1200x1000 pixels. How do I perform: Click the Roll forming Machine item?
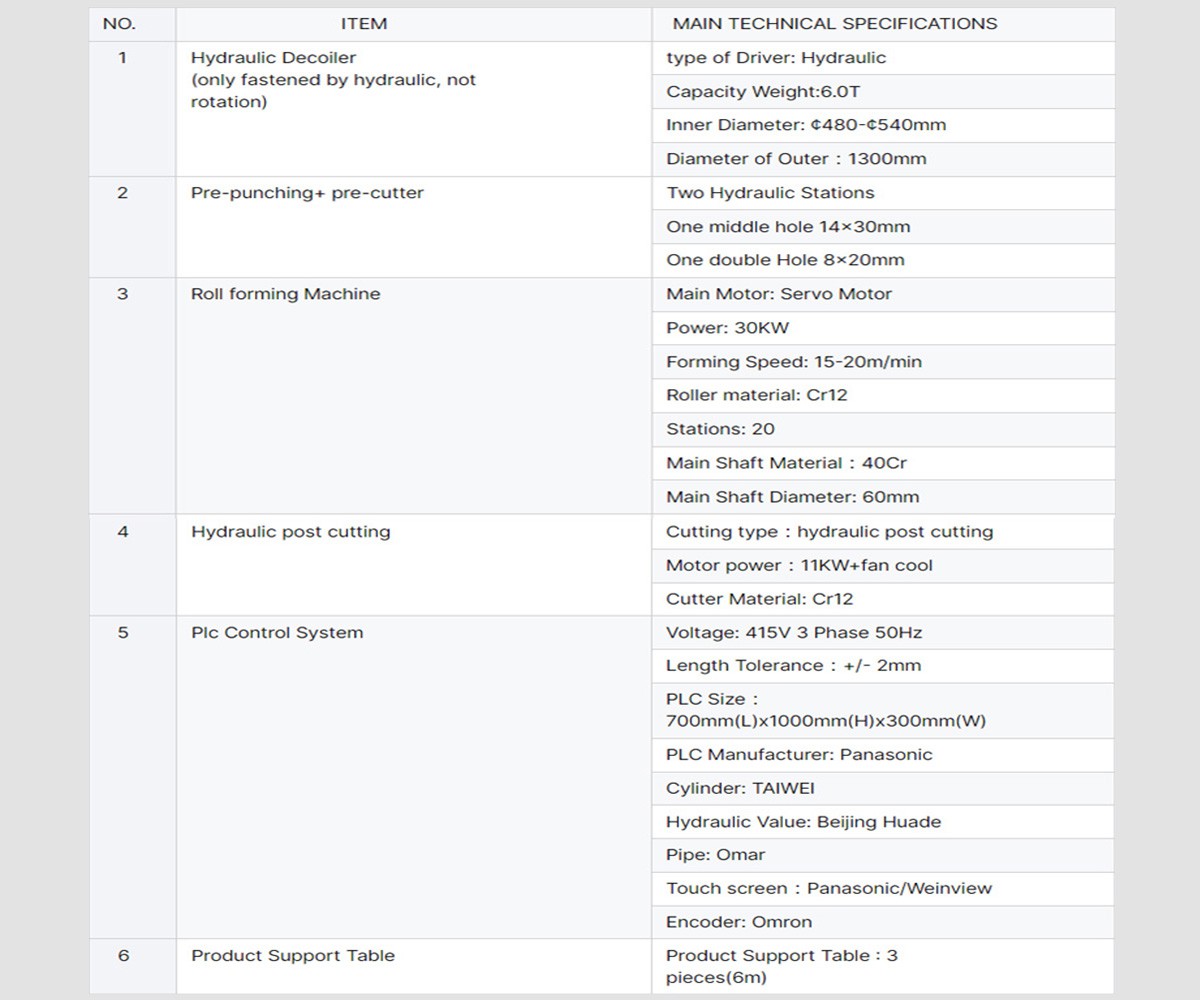[285, 294]
